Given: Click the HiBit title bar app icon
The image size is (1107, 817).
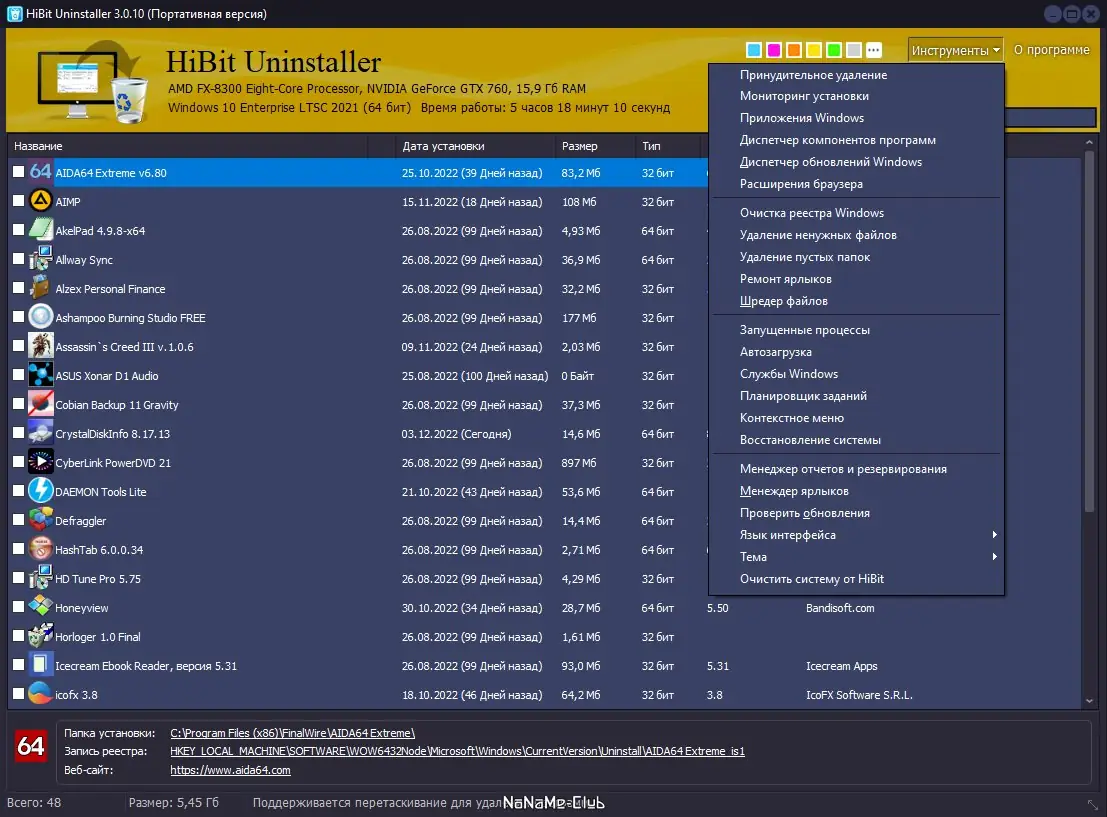Looking at the screenshot, I should pos(14,13).
